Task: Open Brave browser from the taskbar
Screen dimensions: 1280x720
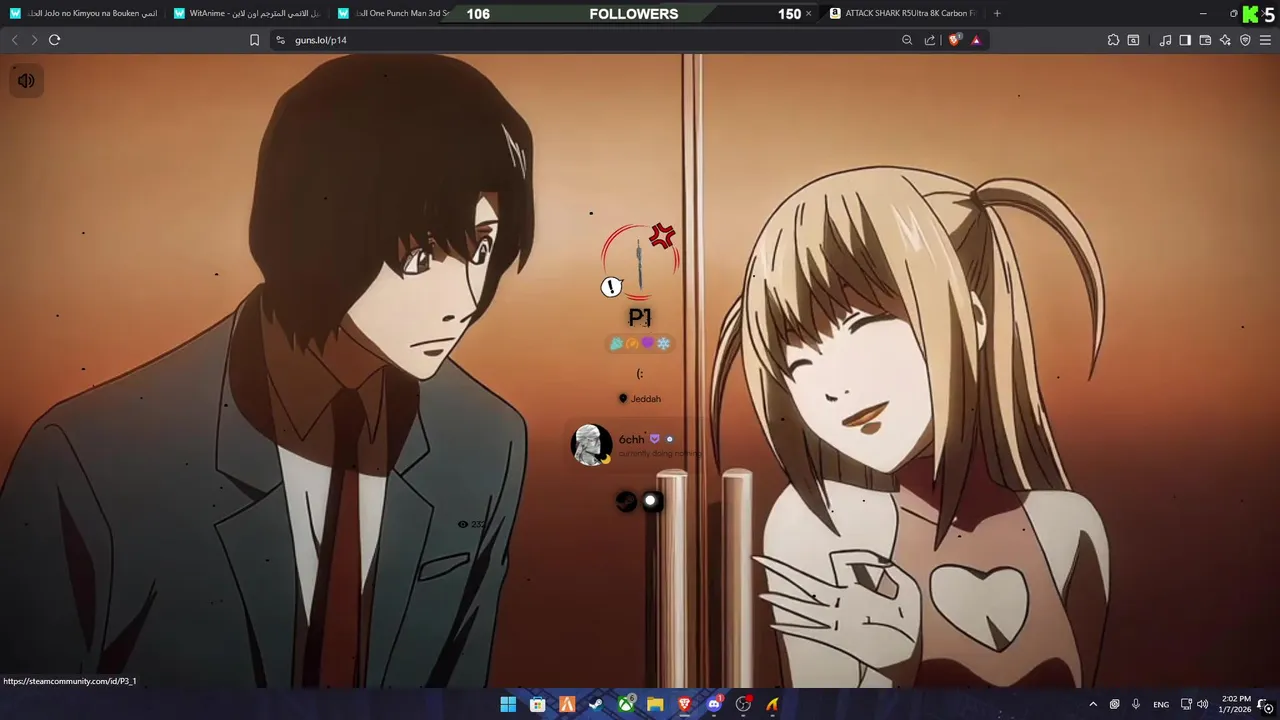Action: pyautogui.click(x=685, y=704)
